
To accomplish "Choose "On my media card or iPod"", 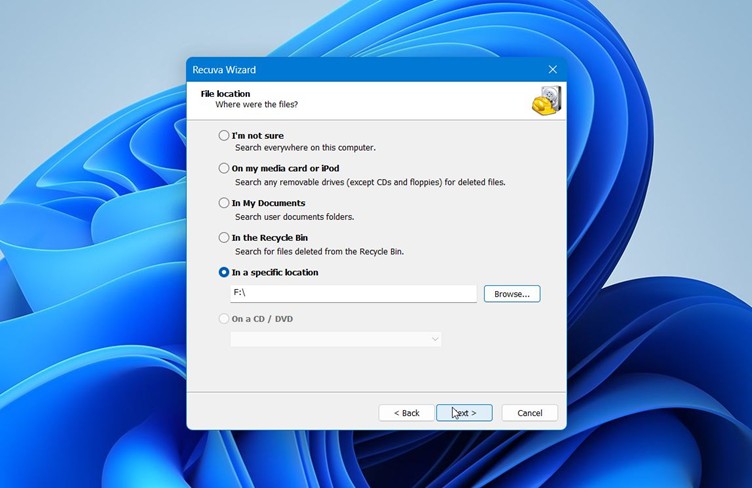I will click(x=224, y=169).
